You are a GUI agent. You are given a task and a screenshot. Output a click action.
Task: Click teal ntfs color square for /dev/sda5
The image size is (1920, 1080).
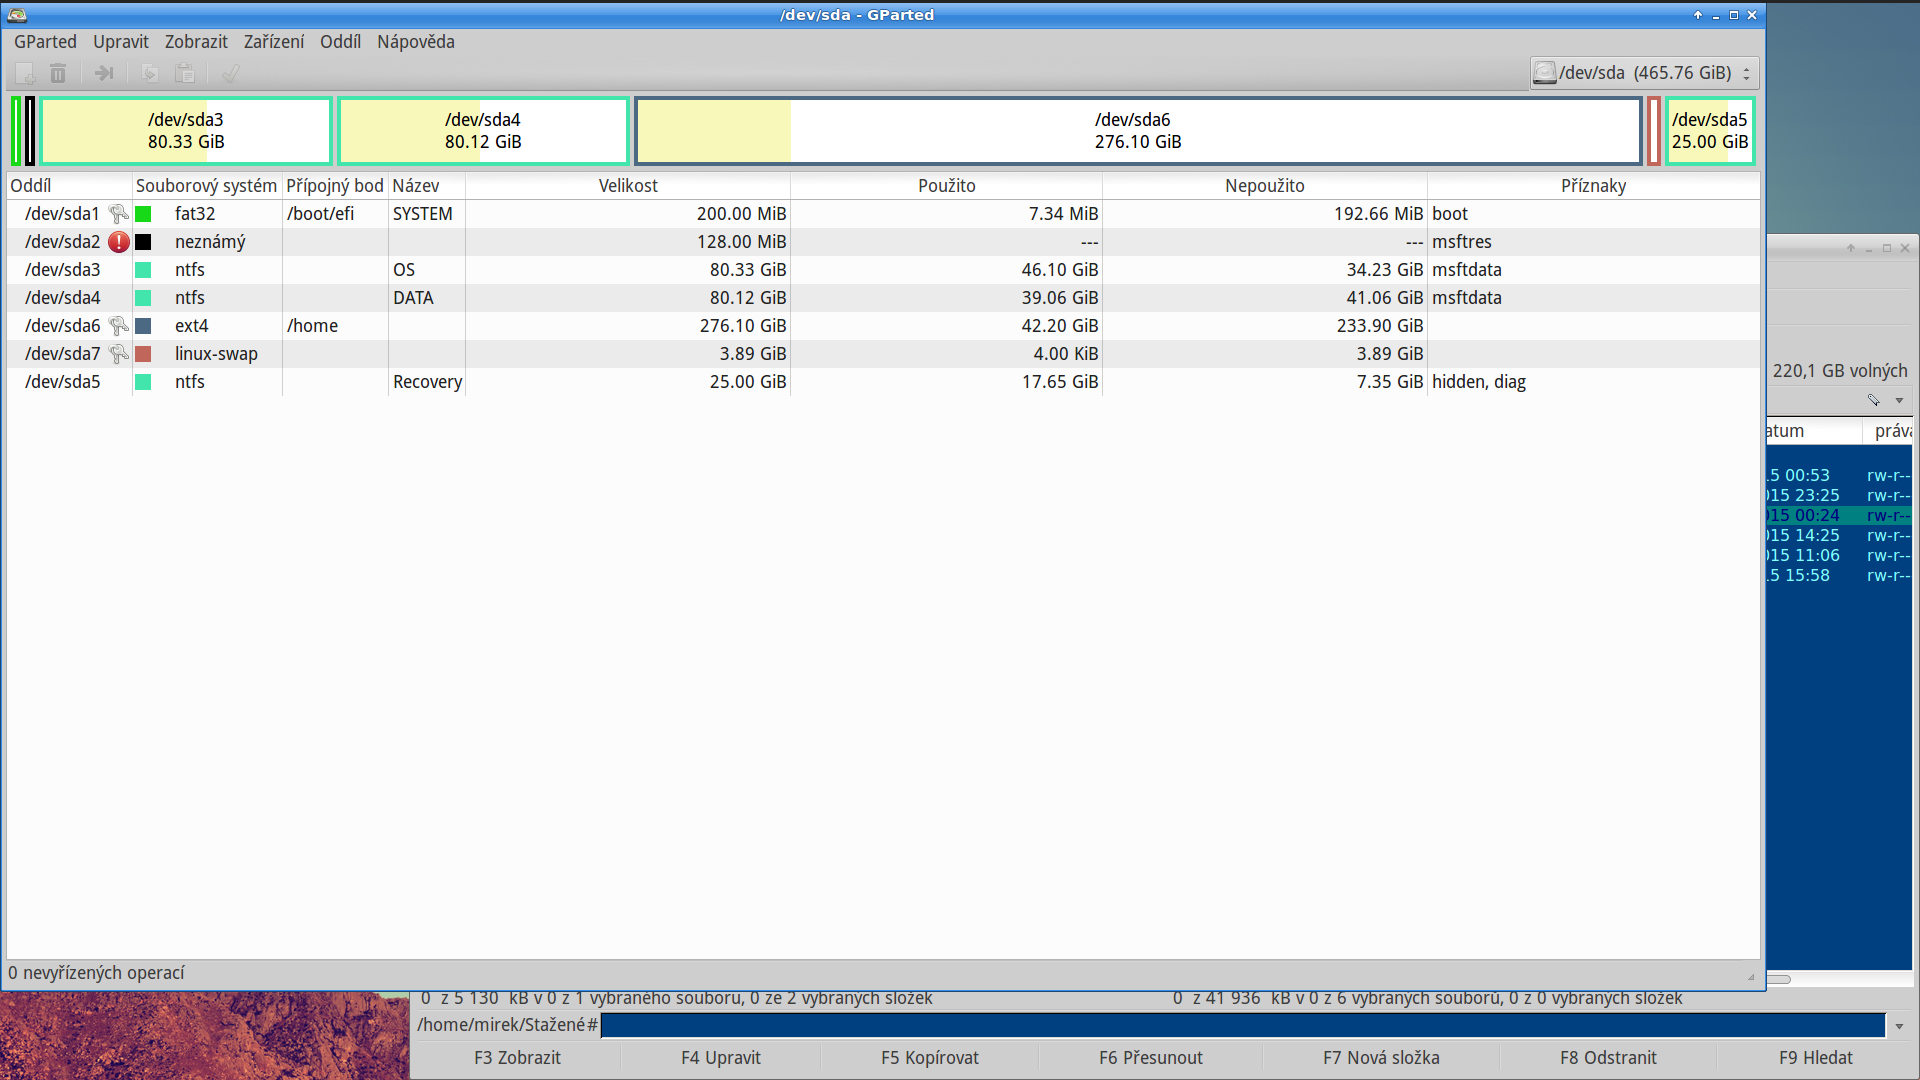pyautogui.click(x=143, y=382)
